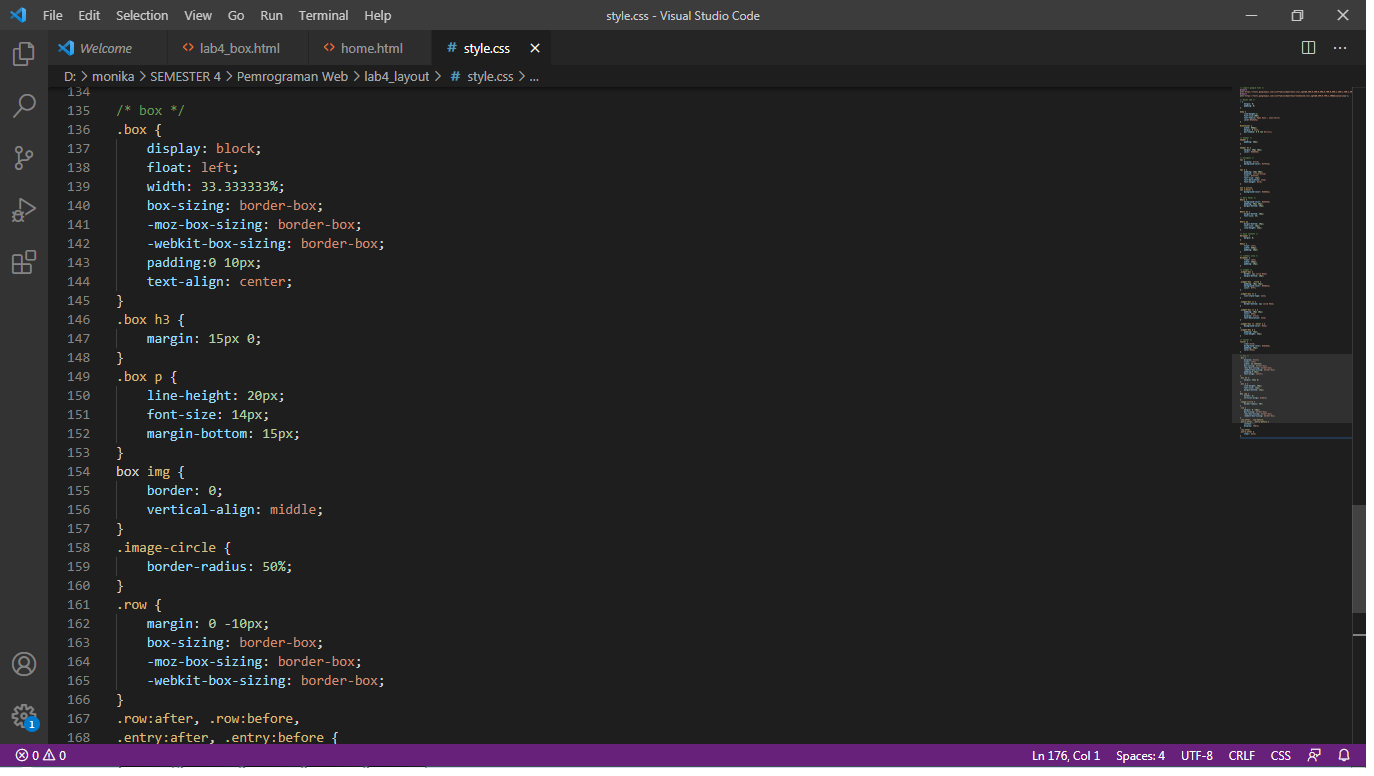The height and width of the screenshot is (776, 1374).
Task: Show errors and warnings problems panel
Action: 41,756
